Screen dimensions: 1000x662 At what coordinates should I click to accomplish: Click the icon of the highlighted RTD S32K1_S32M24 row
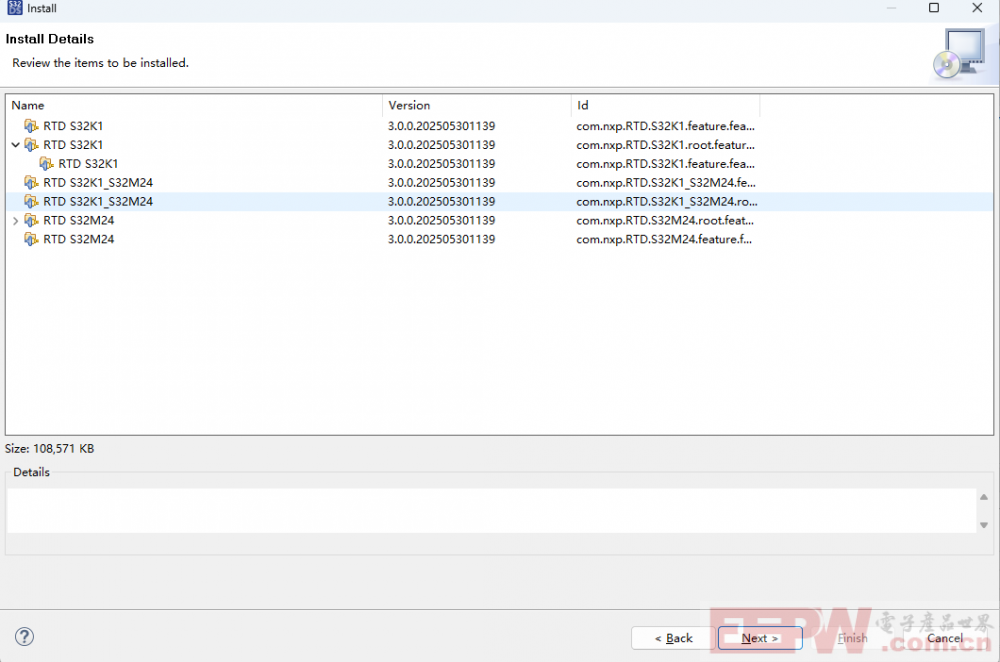point(31,202)
